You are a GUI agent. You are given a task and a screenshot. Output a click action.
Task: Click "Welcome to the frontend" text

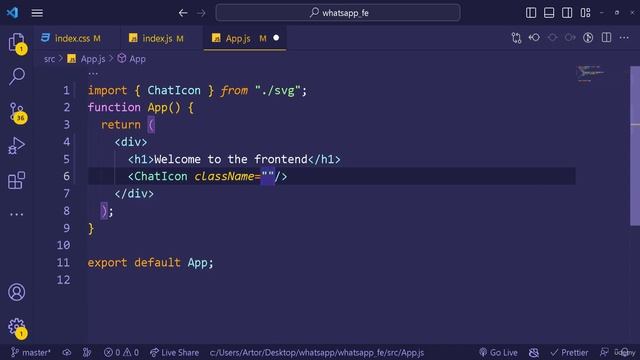231,159
